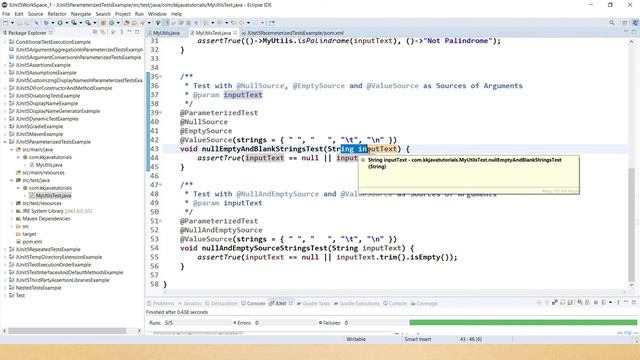Click the Debug bug toolbar icon
Image resolution: width=640 pixels, height=360 pixels.
46,23
